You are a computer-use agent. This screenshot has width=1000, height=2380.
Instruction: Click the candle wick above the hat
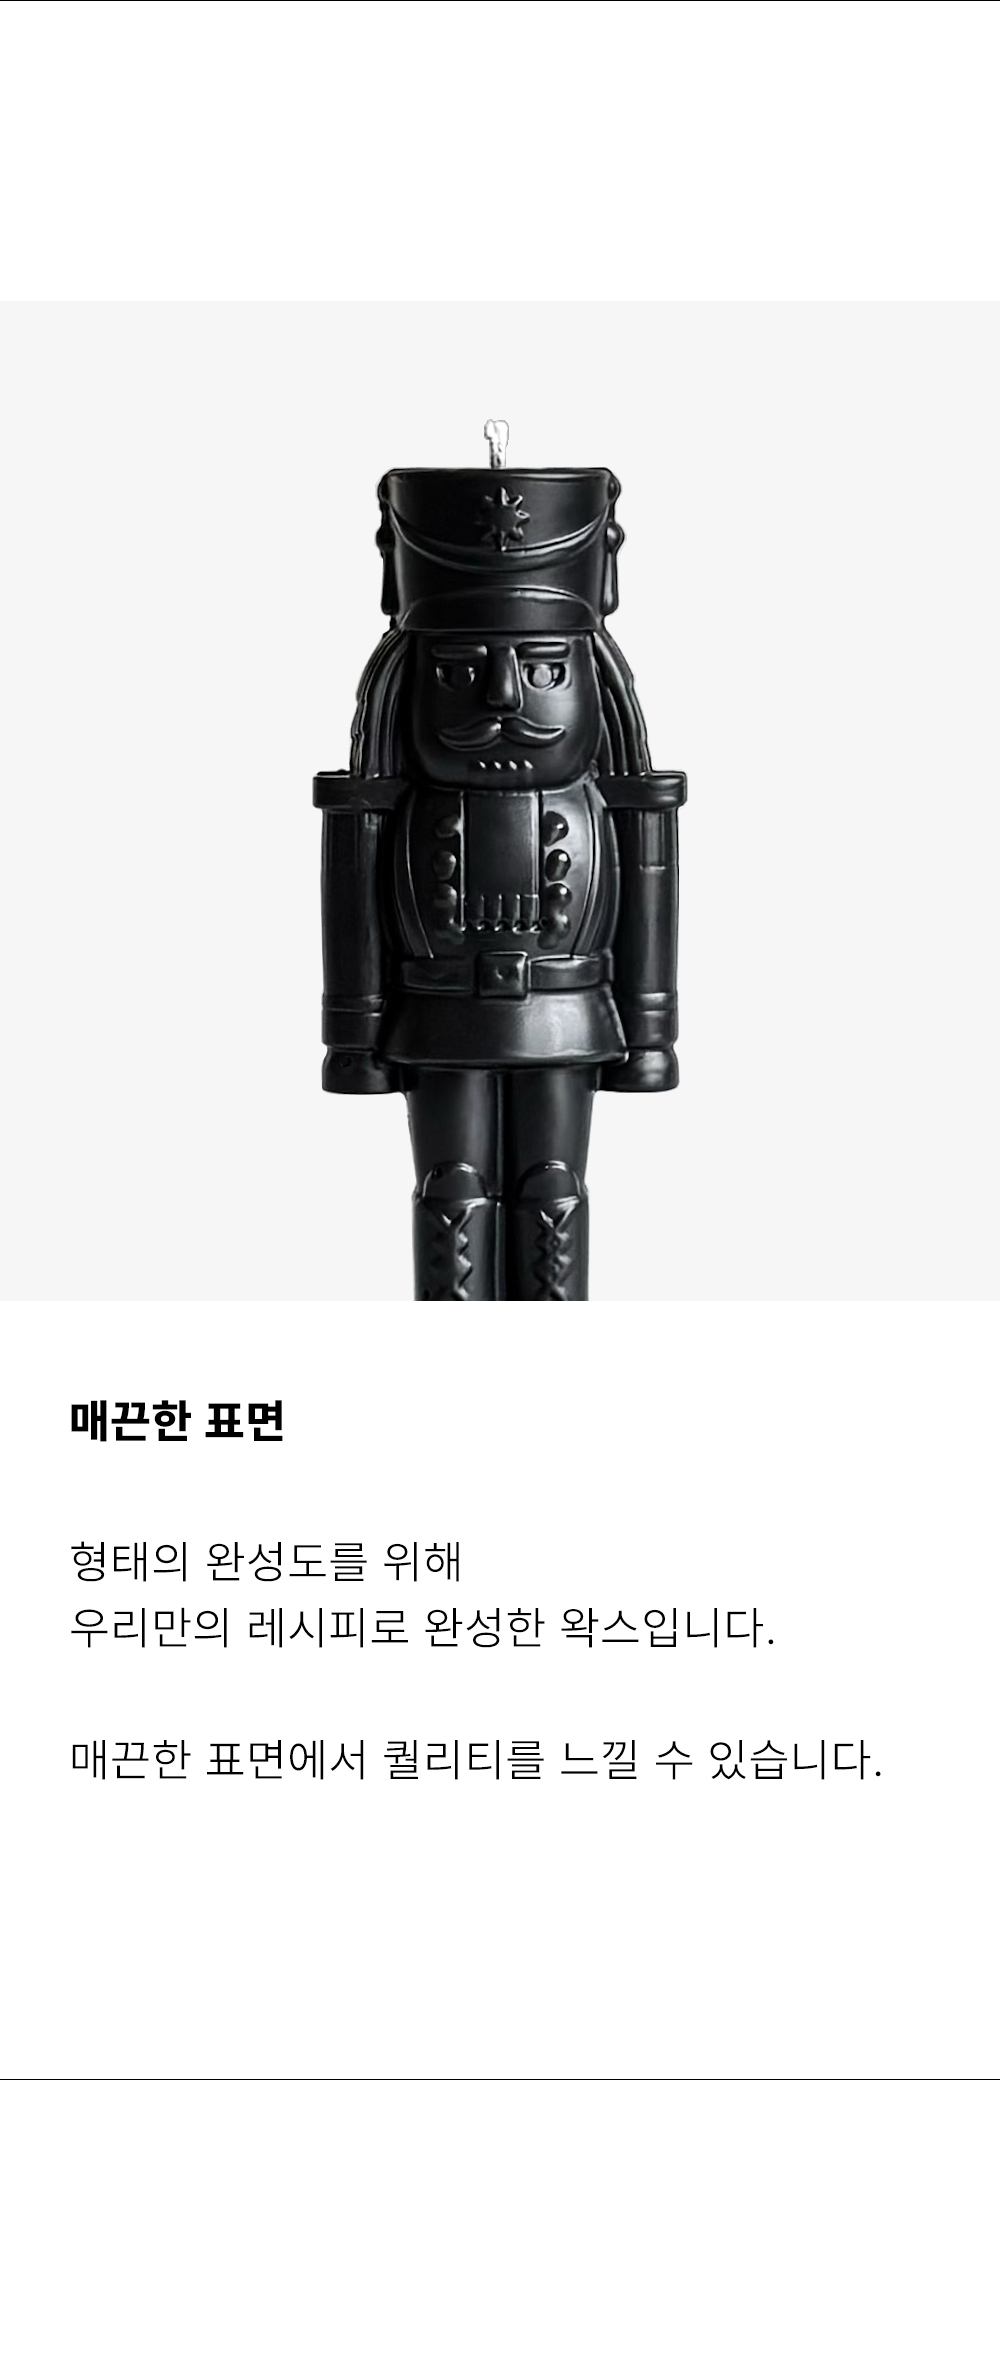pos(495,443)
